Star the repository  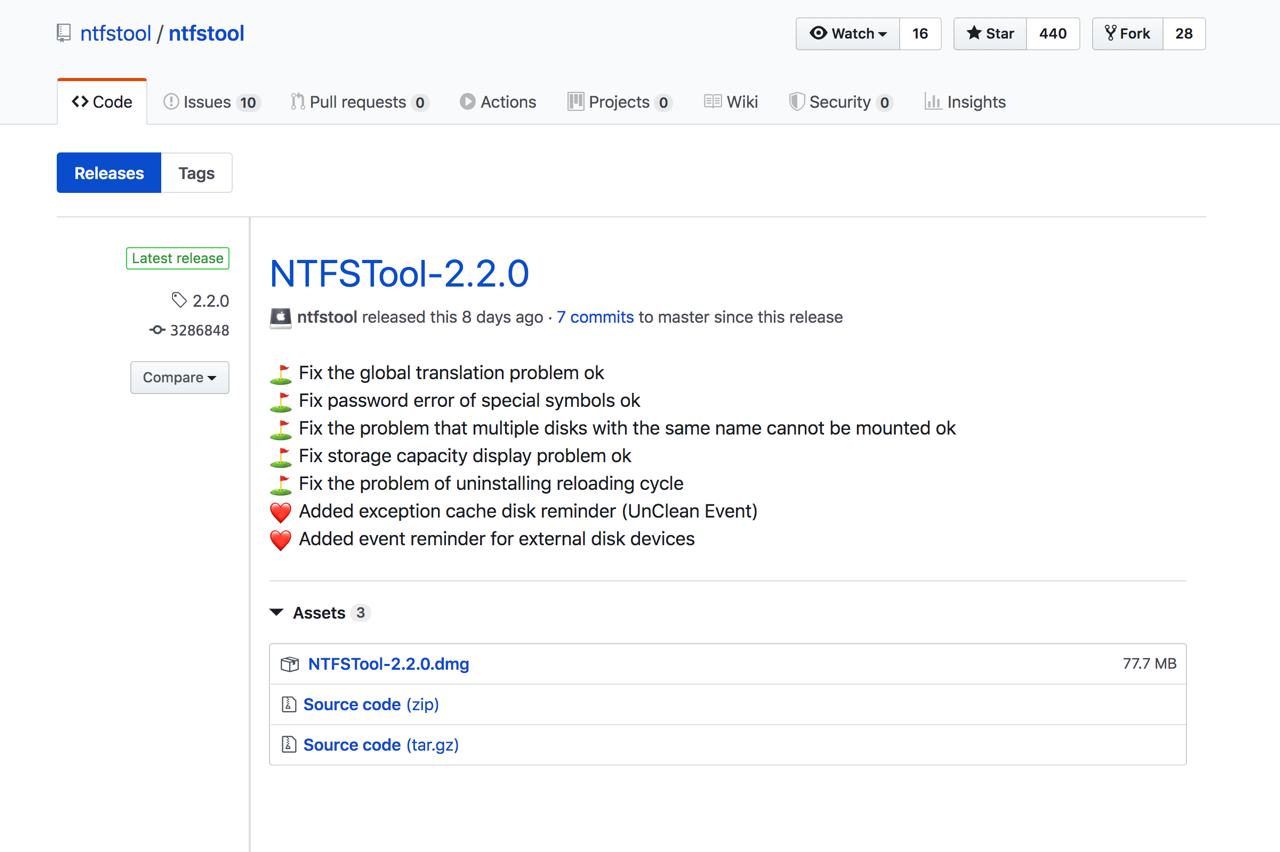click(x=990, y=33)
